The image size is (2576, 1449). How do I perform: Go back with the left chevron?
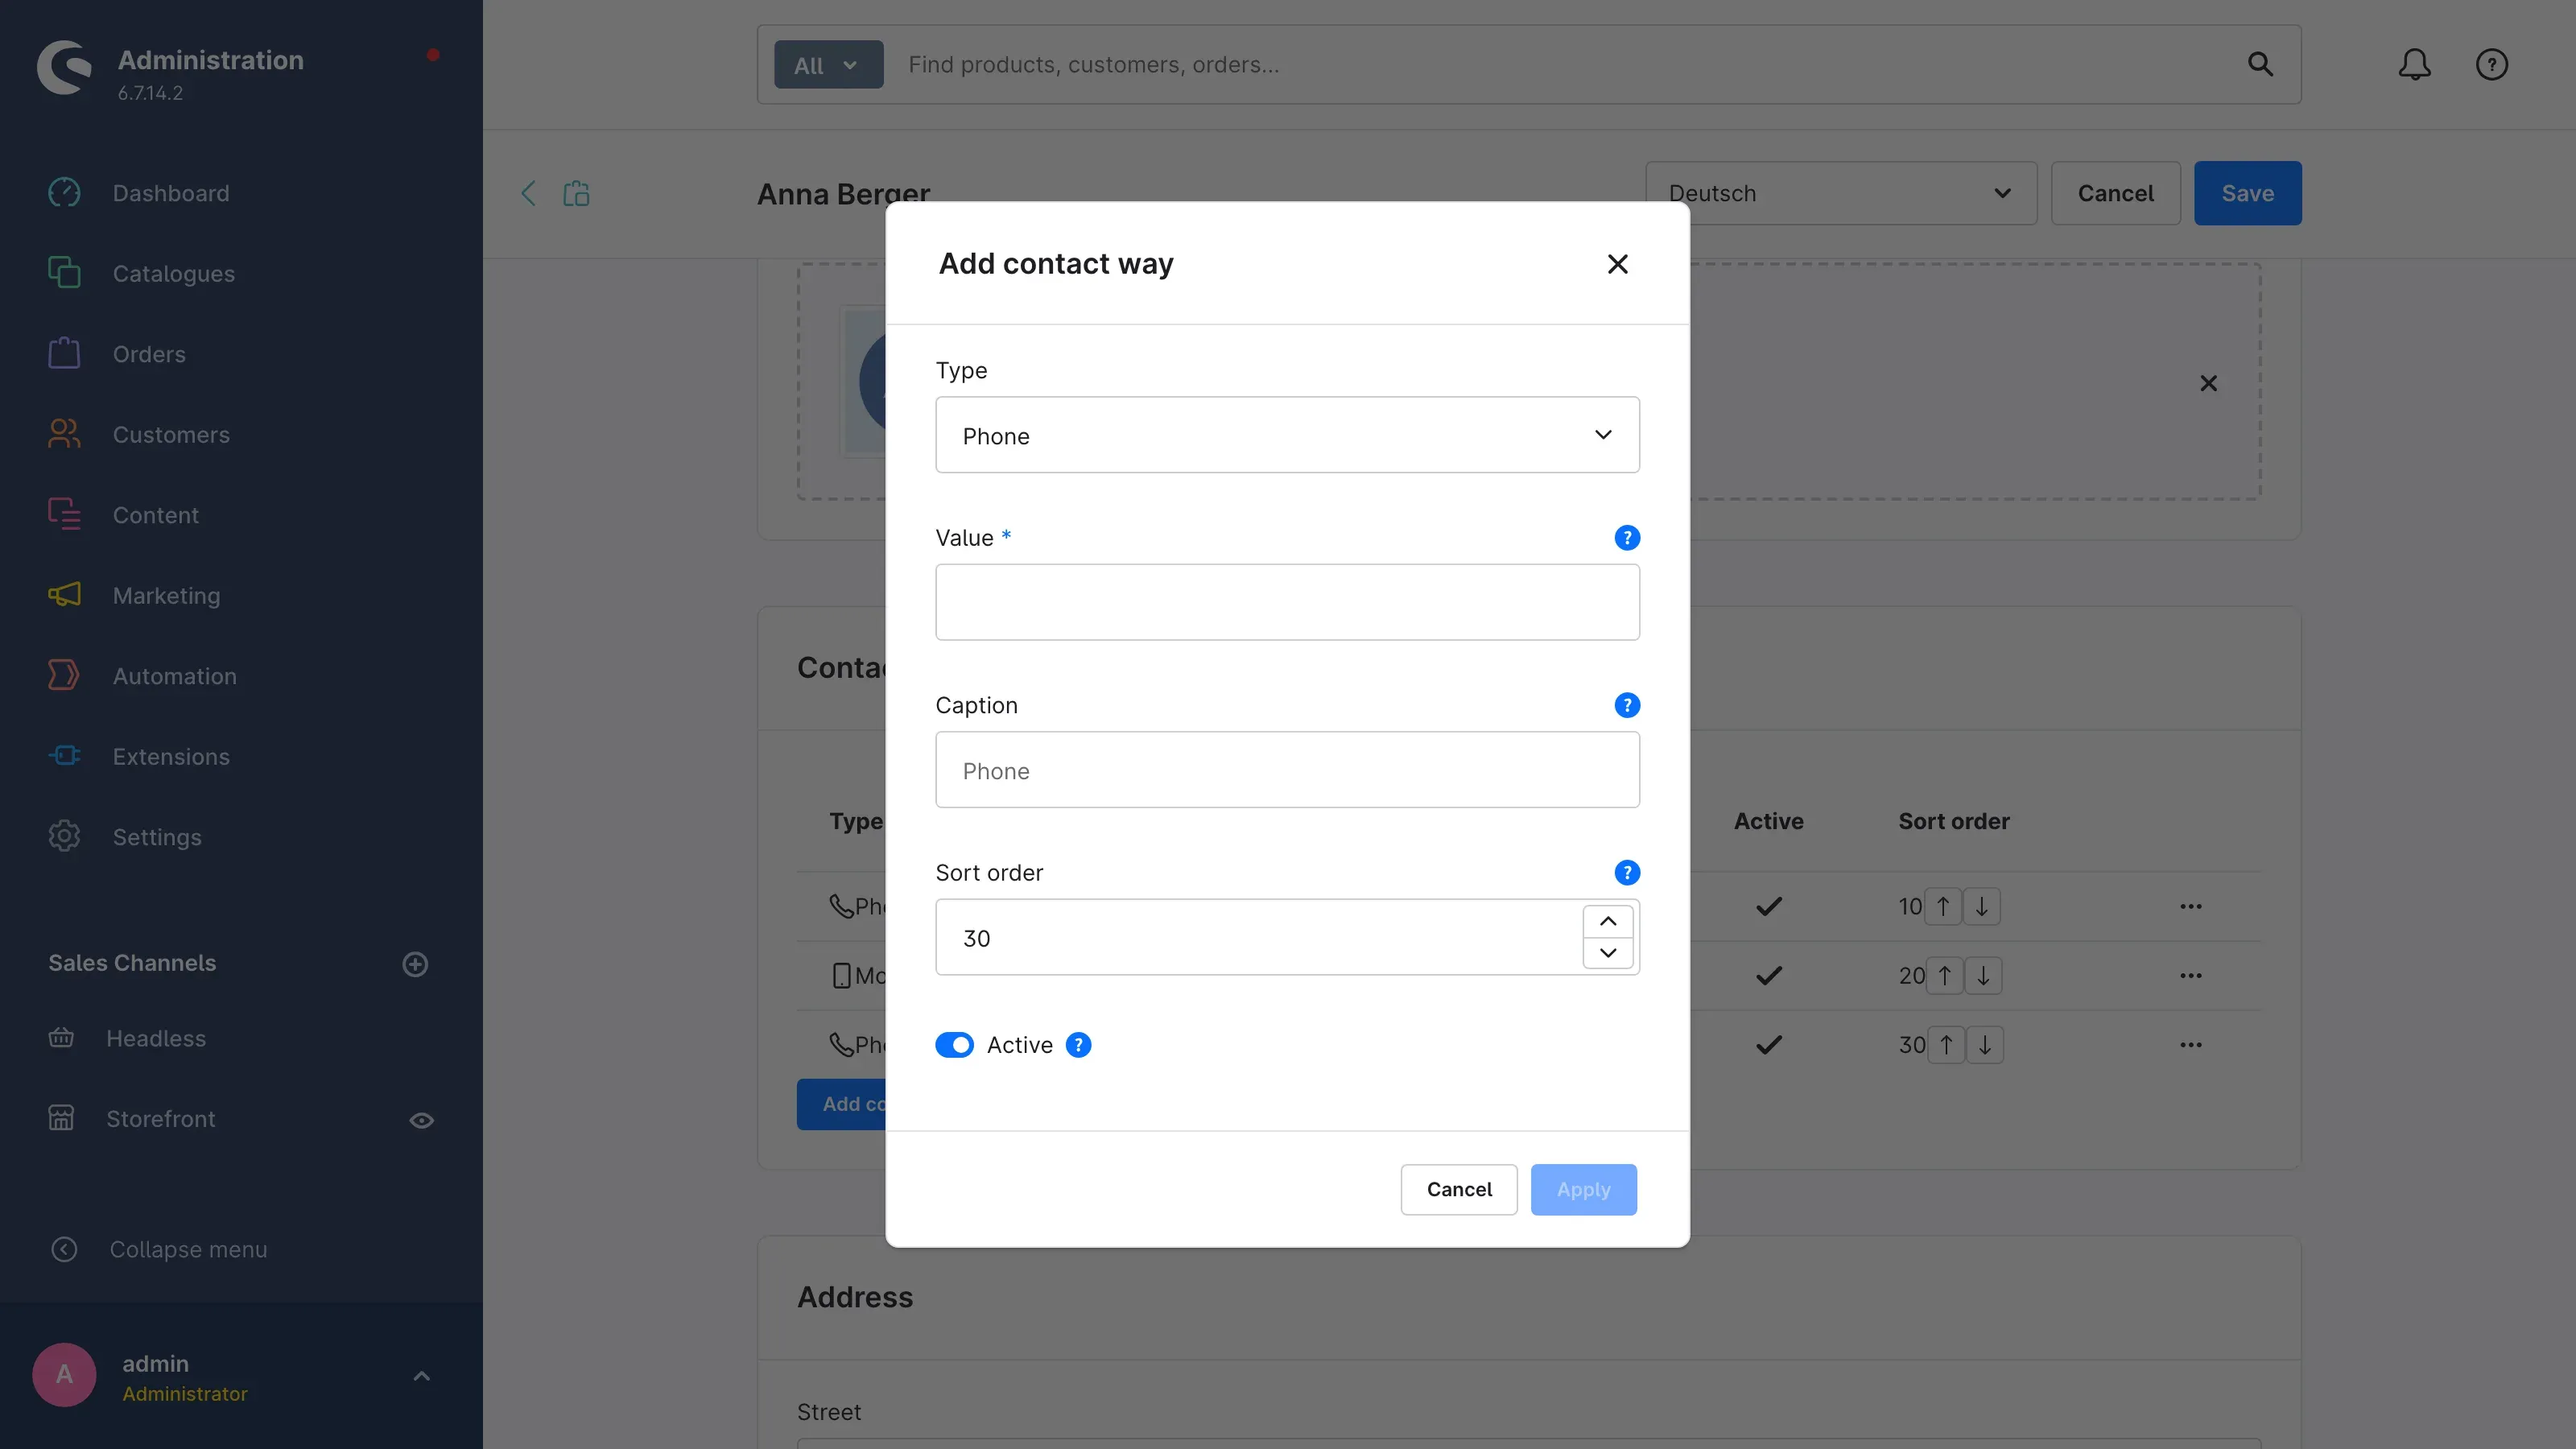529,193
